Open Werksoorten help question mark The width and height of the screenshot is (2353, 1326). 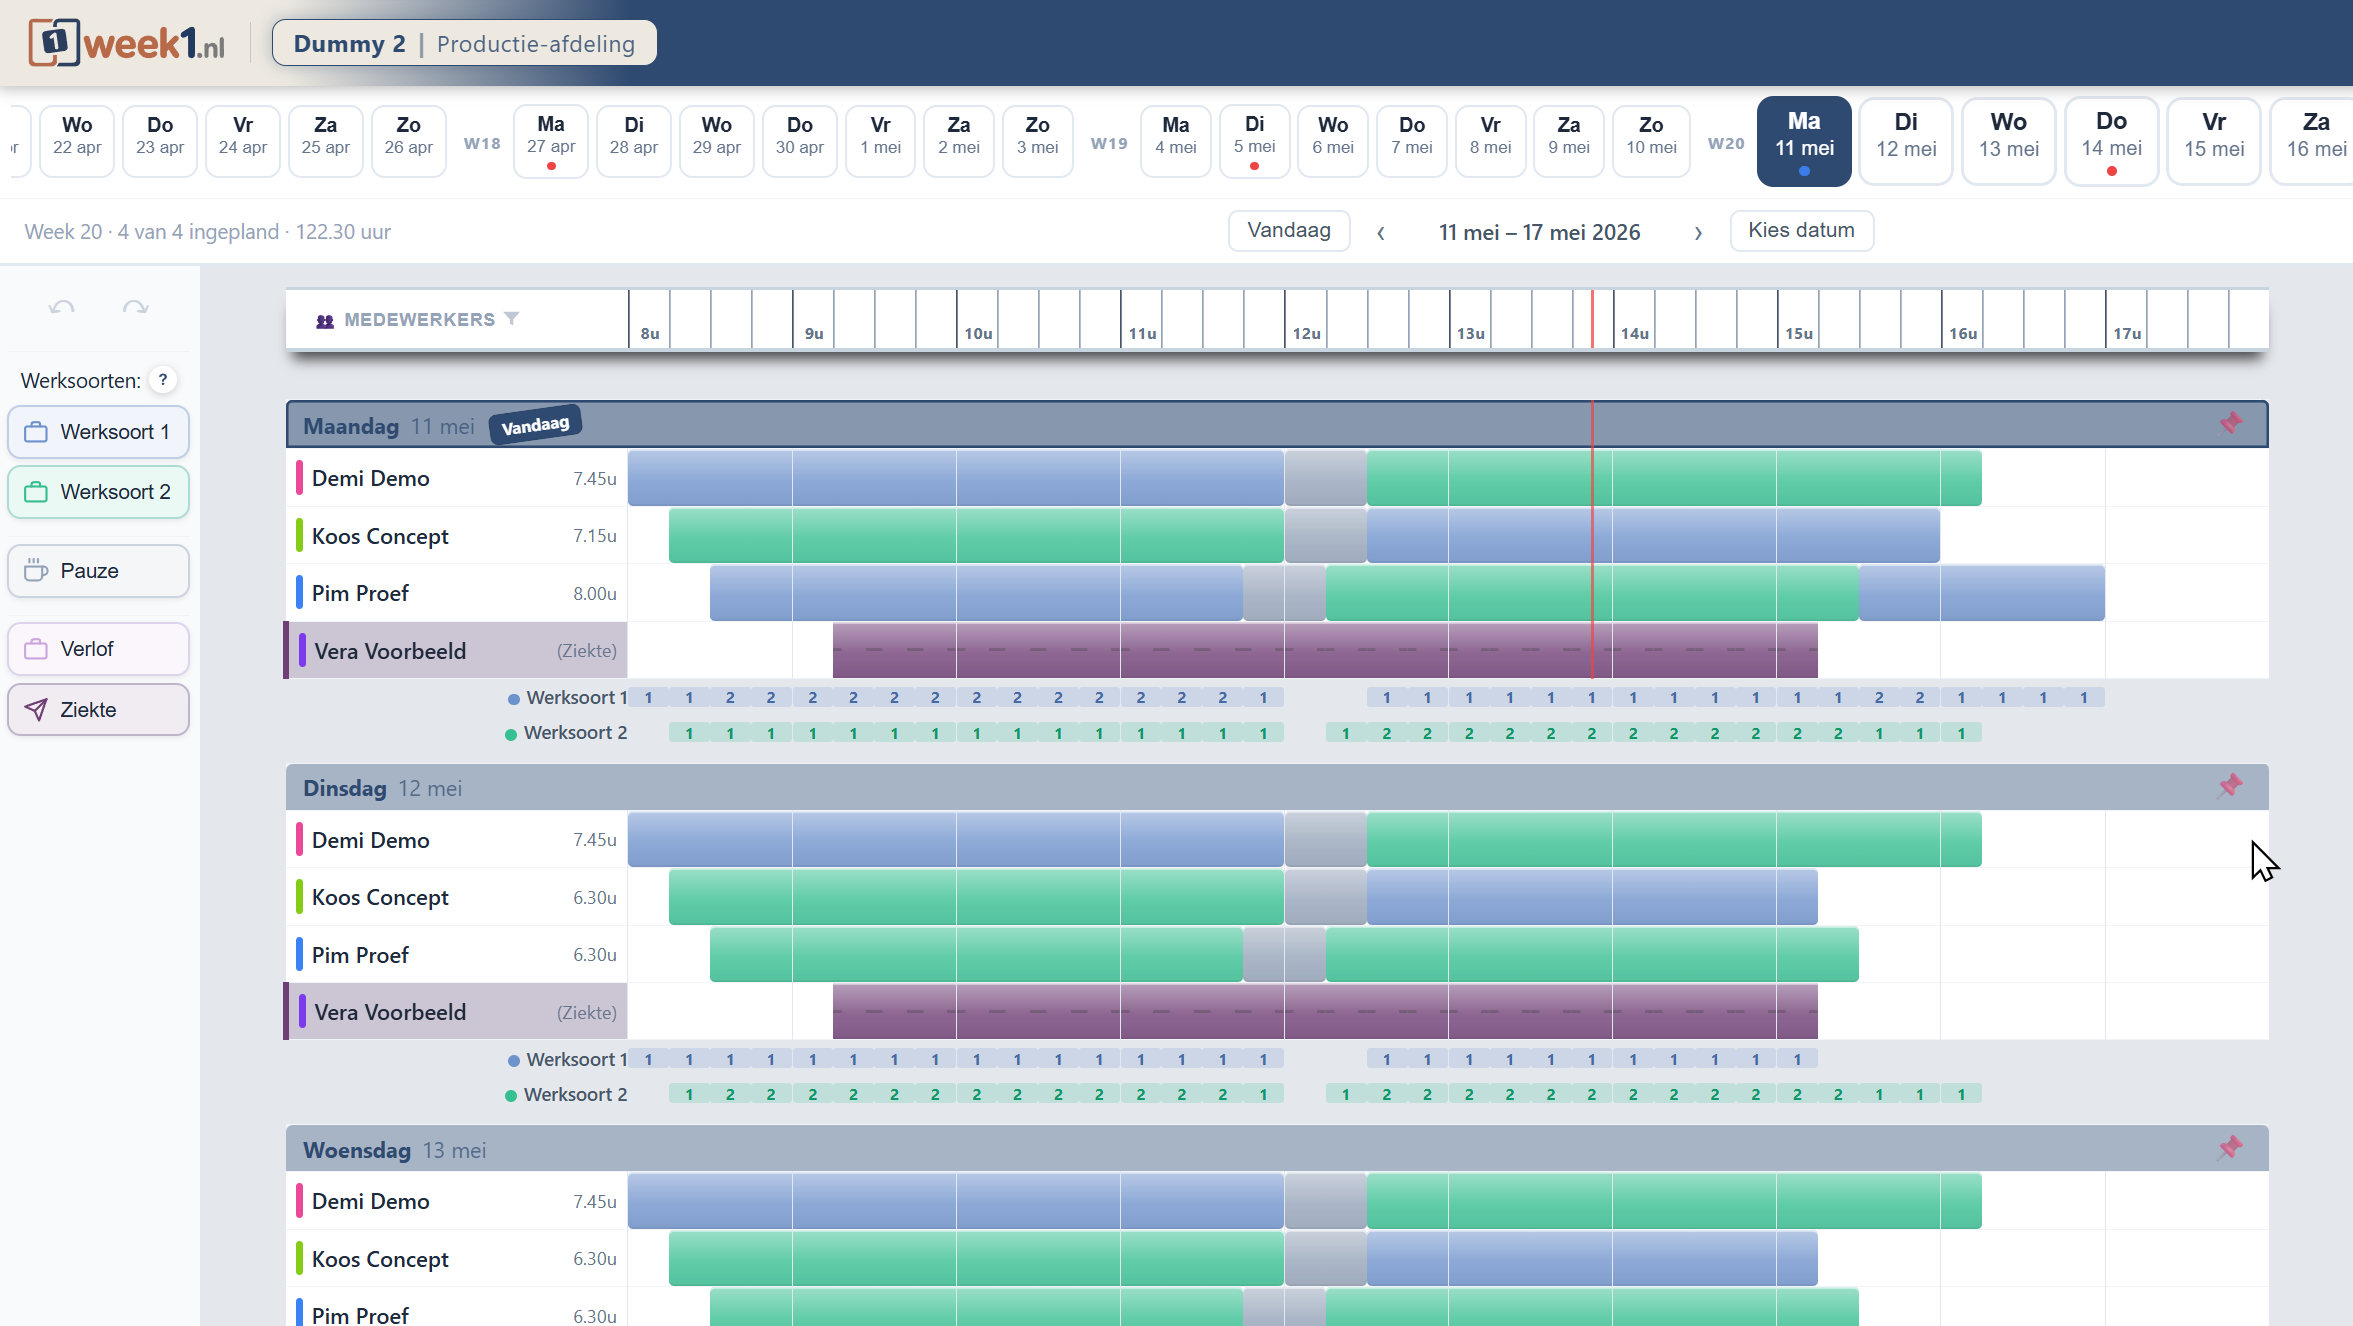point(163,380)
